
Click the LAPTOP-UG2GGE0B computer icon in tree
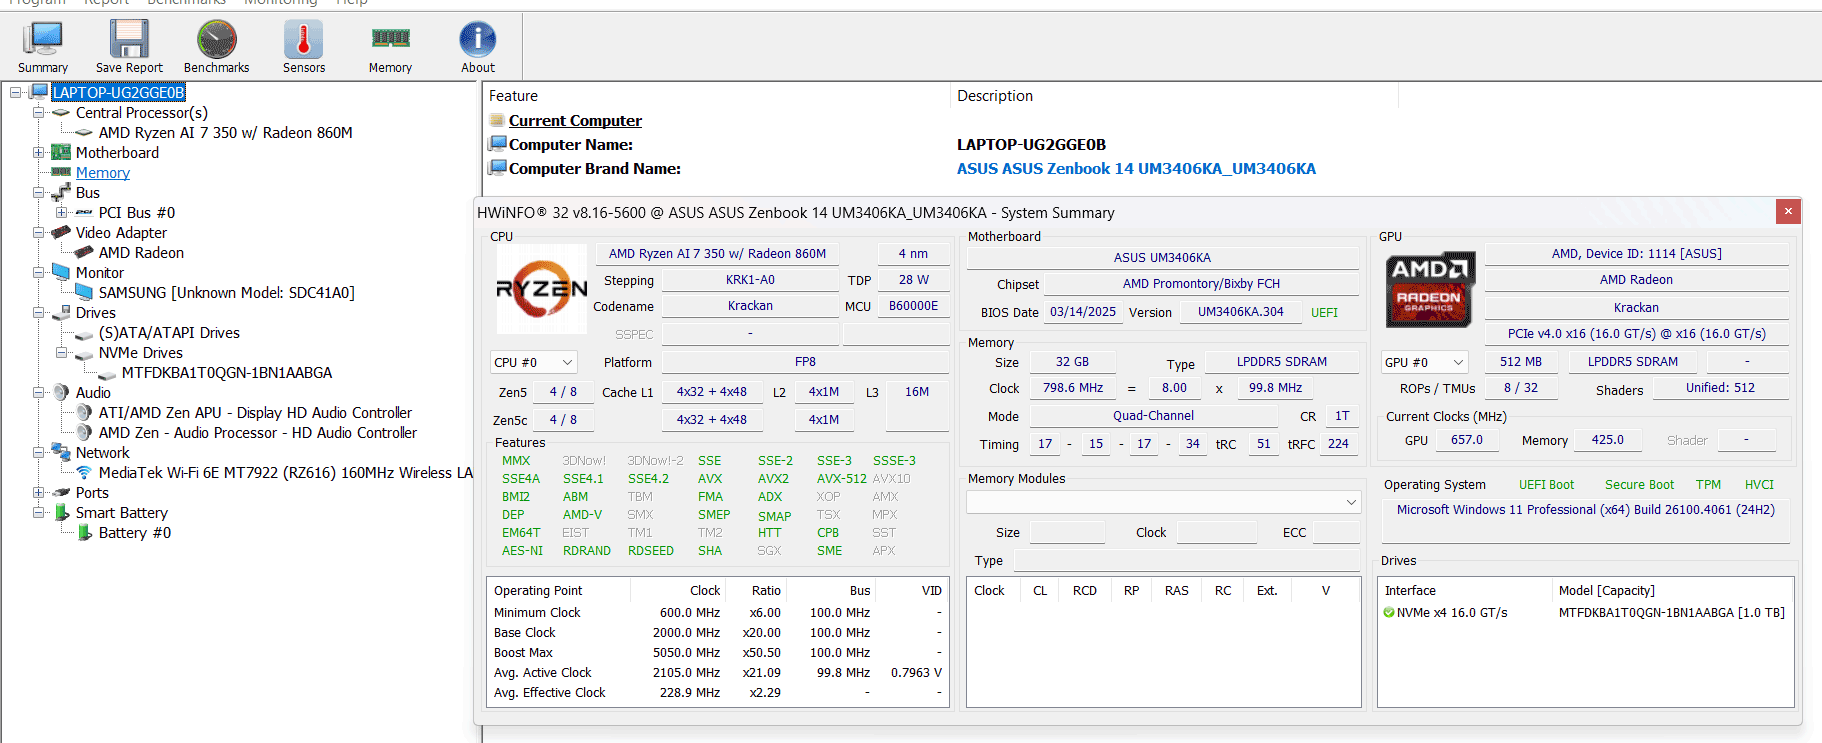click(40, 92)
